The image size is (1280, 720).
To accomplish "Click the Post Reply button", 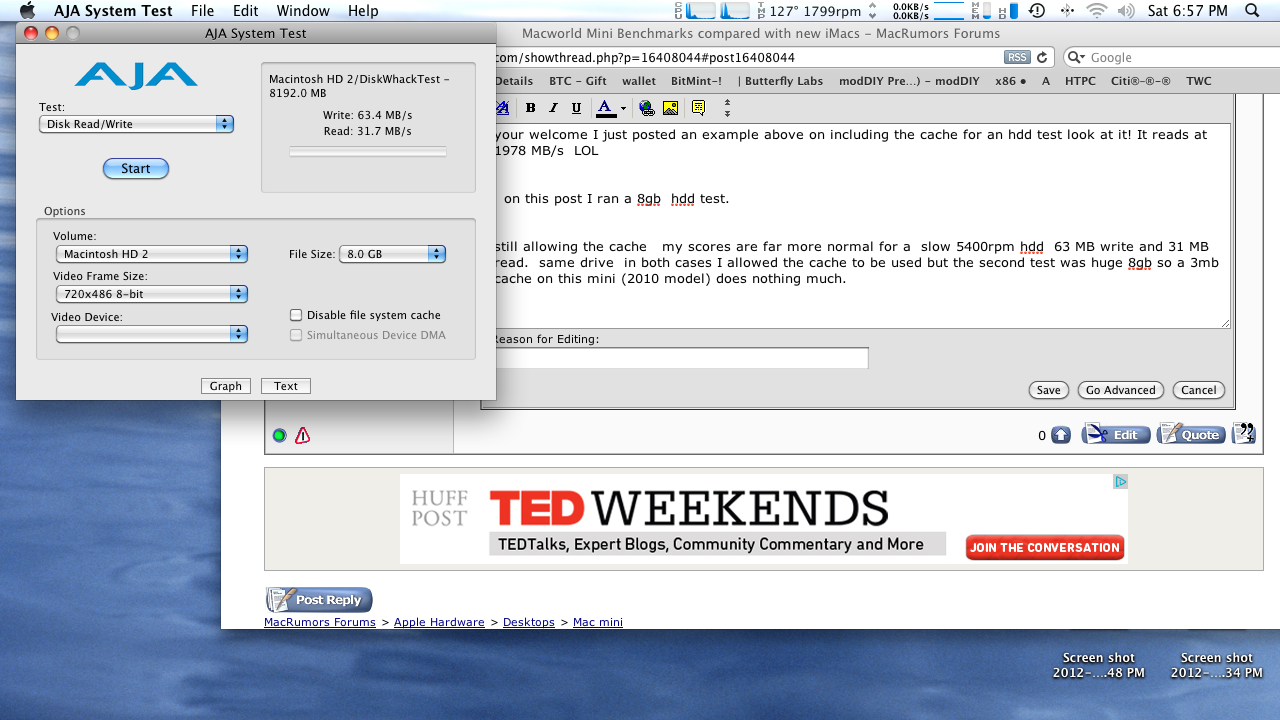I will click(x=319, y=600).
